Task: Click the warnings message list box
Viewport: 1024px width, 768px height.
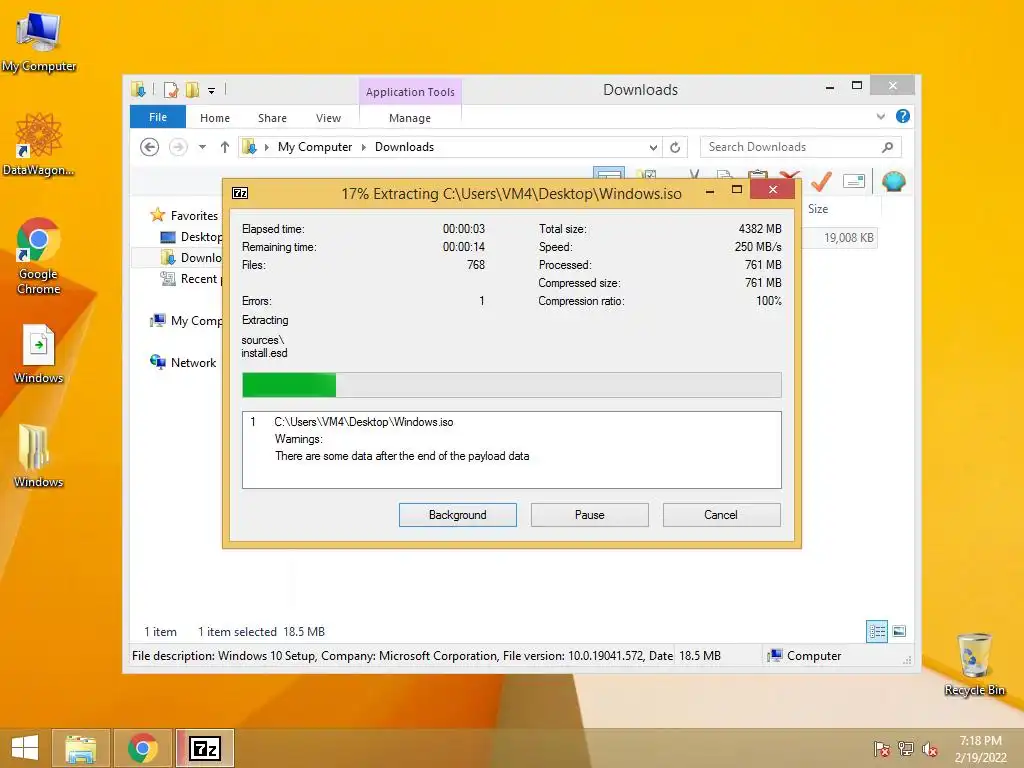Action: [511, 449]
